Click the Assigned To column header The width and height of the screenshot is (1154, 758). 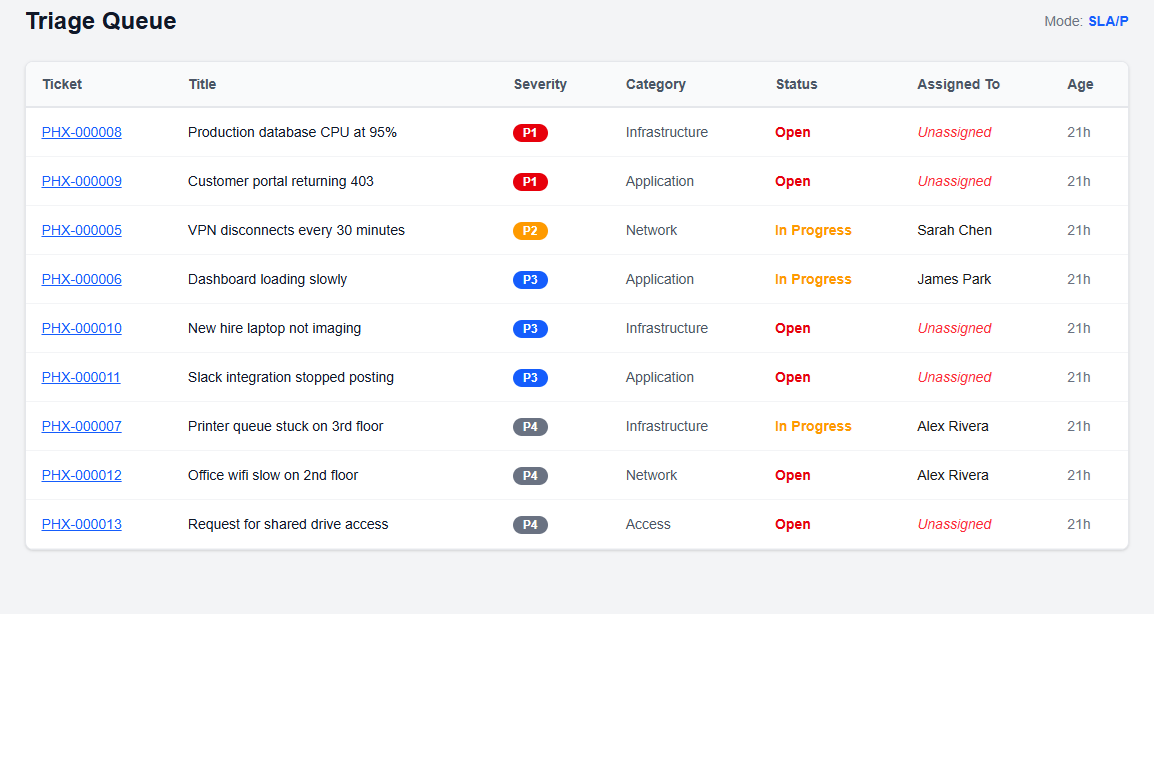pos(958,84)
